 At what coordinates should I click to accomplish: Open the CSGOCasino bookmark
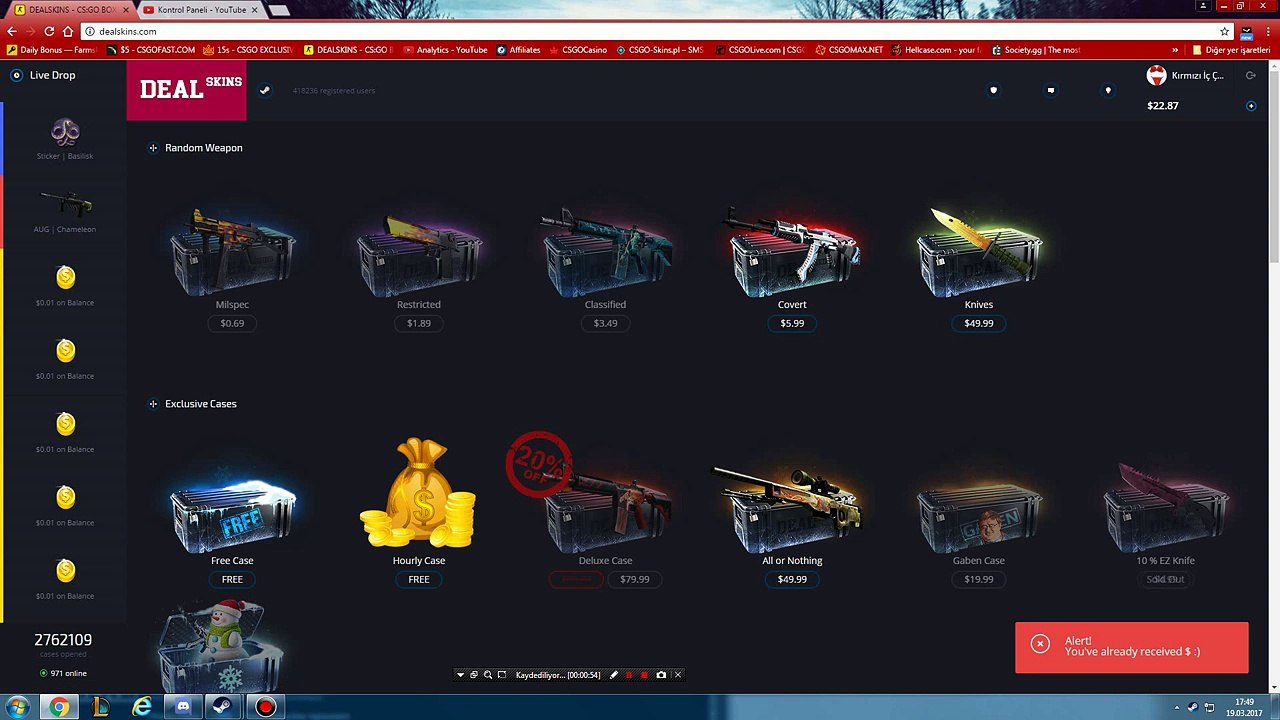(578, 50)
